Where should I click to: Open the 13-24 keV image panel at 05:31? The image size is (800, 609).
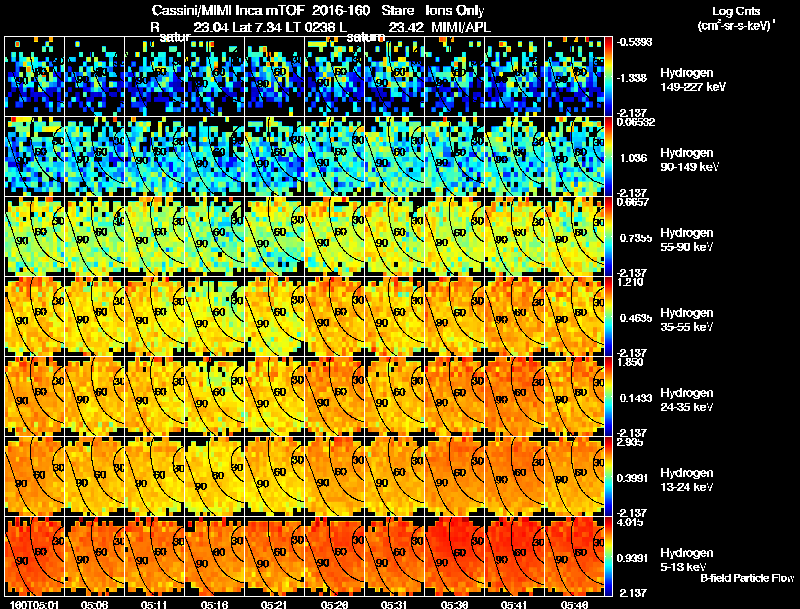tap(394, 476)
